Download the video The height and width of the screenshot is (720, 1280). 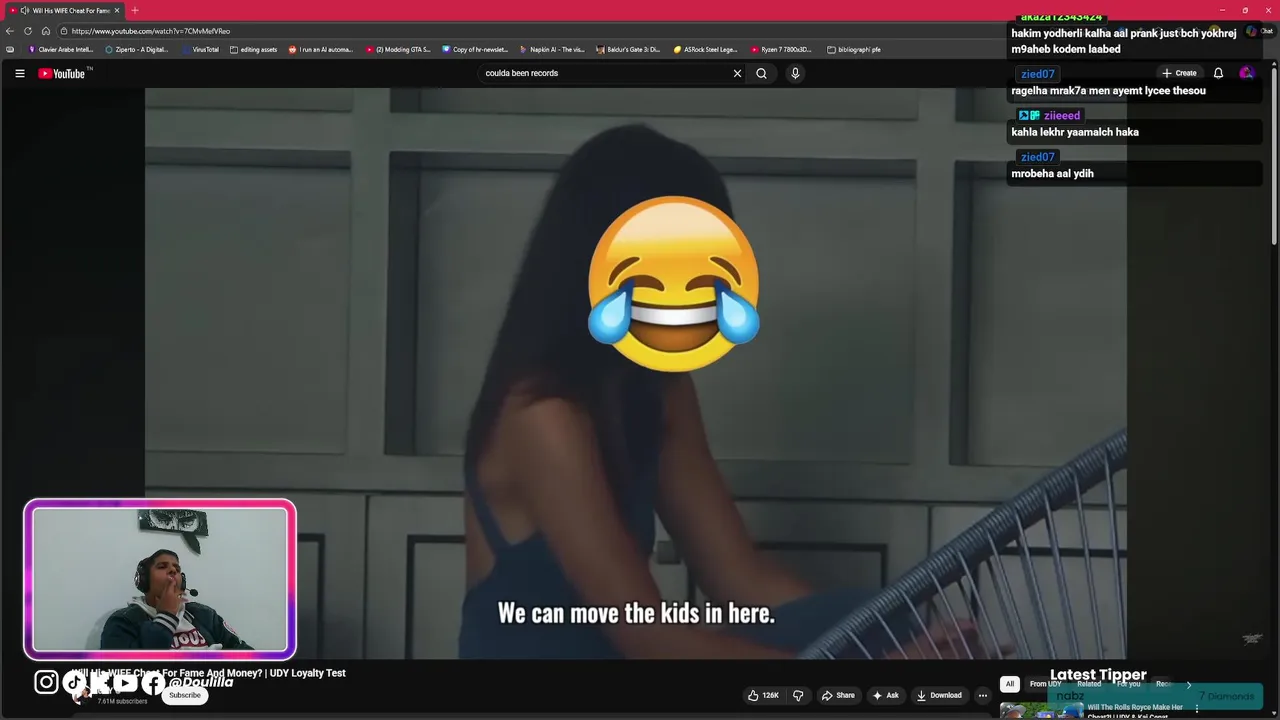click(x=939, y=695)
